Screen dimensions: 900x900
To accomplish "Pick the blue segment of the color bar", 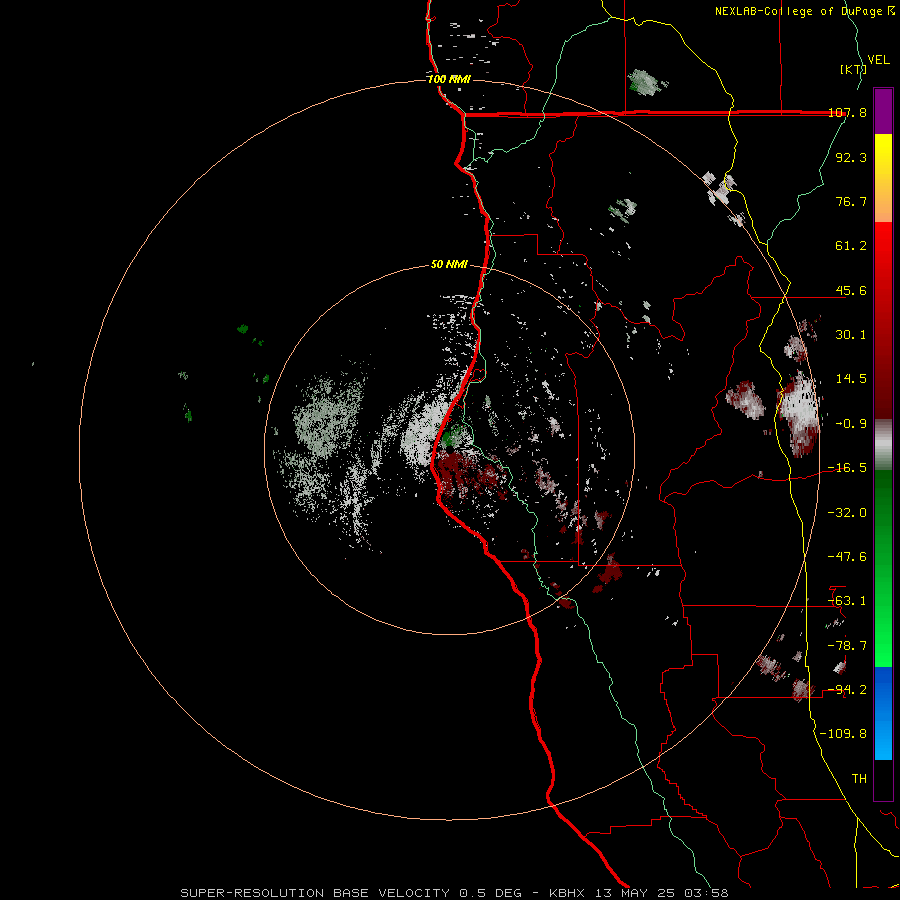I will pos(883,713).
